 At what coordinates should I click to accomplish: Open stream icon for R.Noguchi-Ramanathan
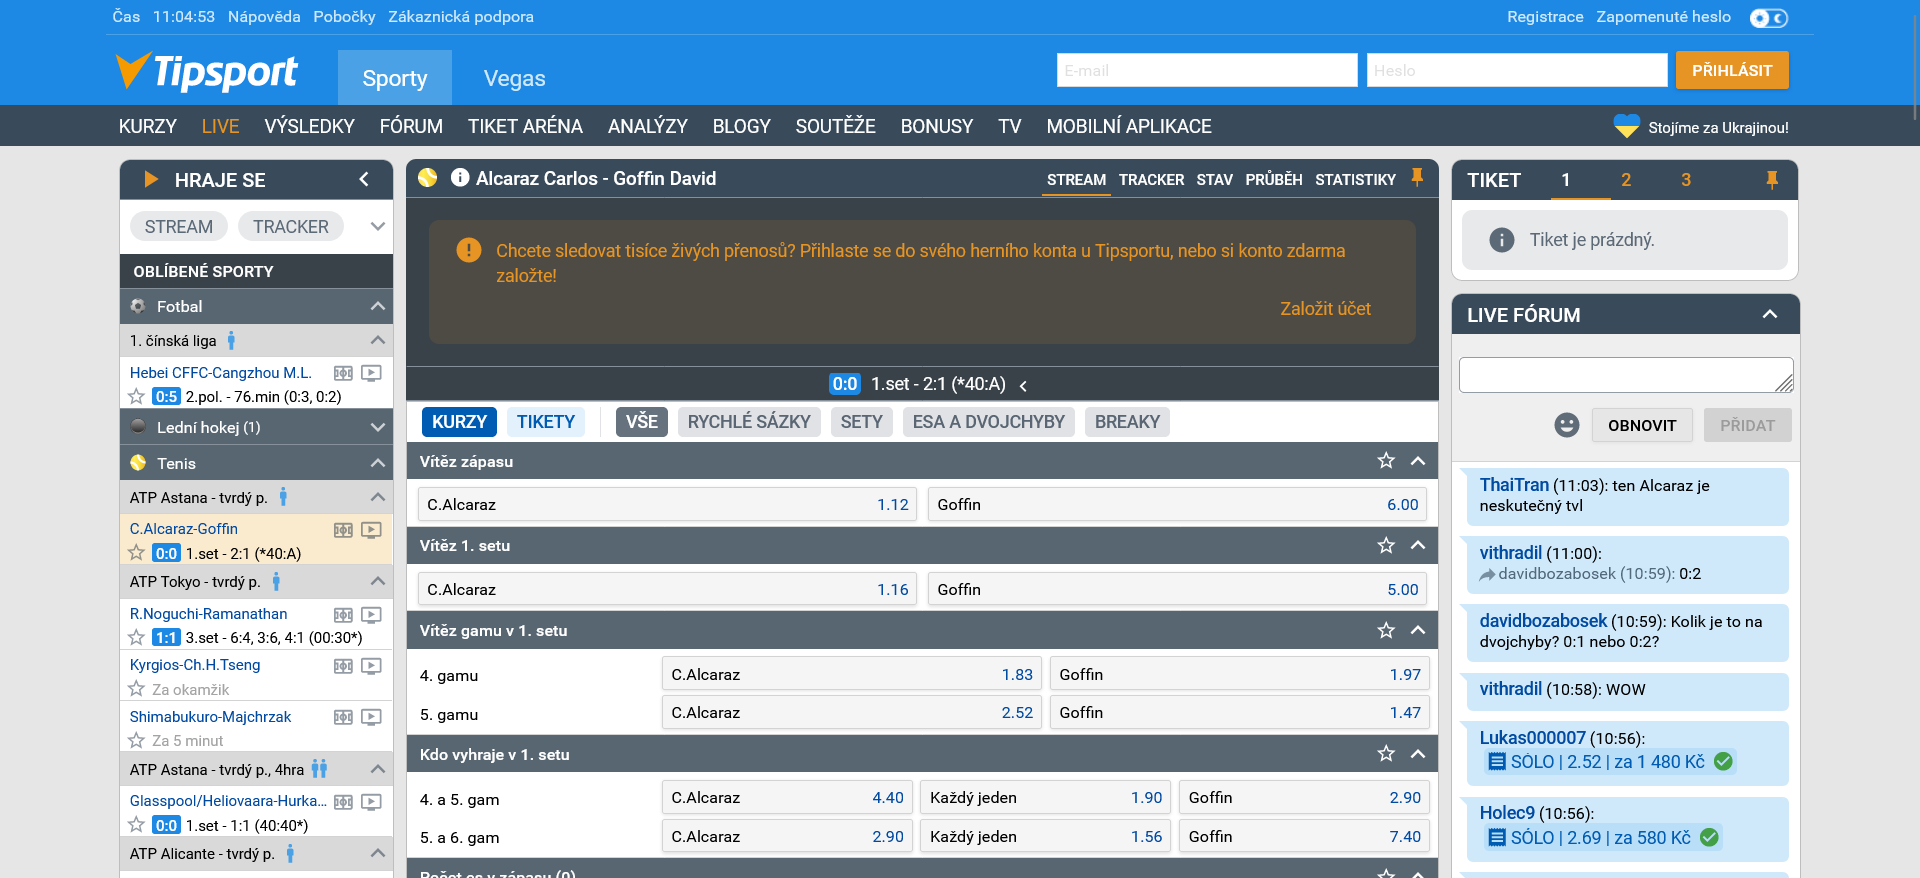(371, 615)
